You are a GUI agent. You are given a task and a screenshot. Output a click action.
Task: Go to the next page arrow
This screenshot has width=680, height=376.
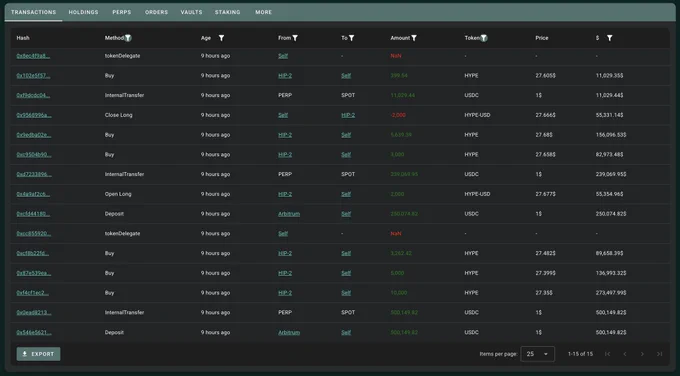[x=642, y=354]
